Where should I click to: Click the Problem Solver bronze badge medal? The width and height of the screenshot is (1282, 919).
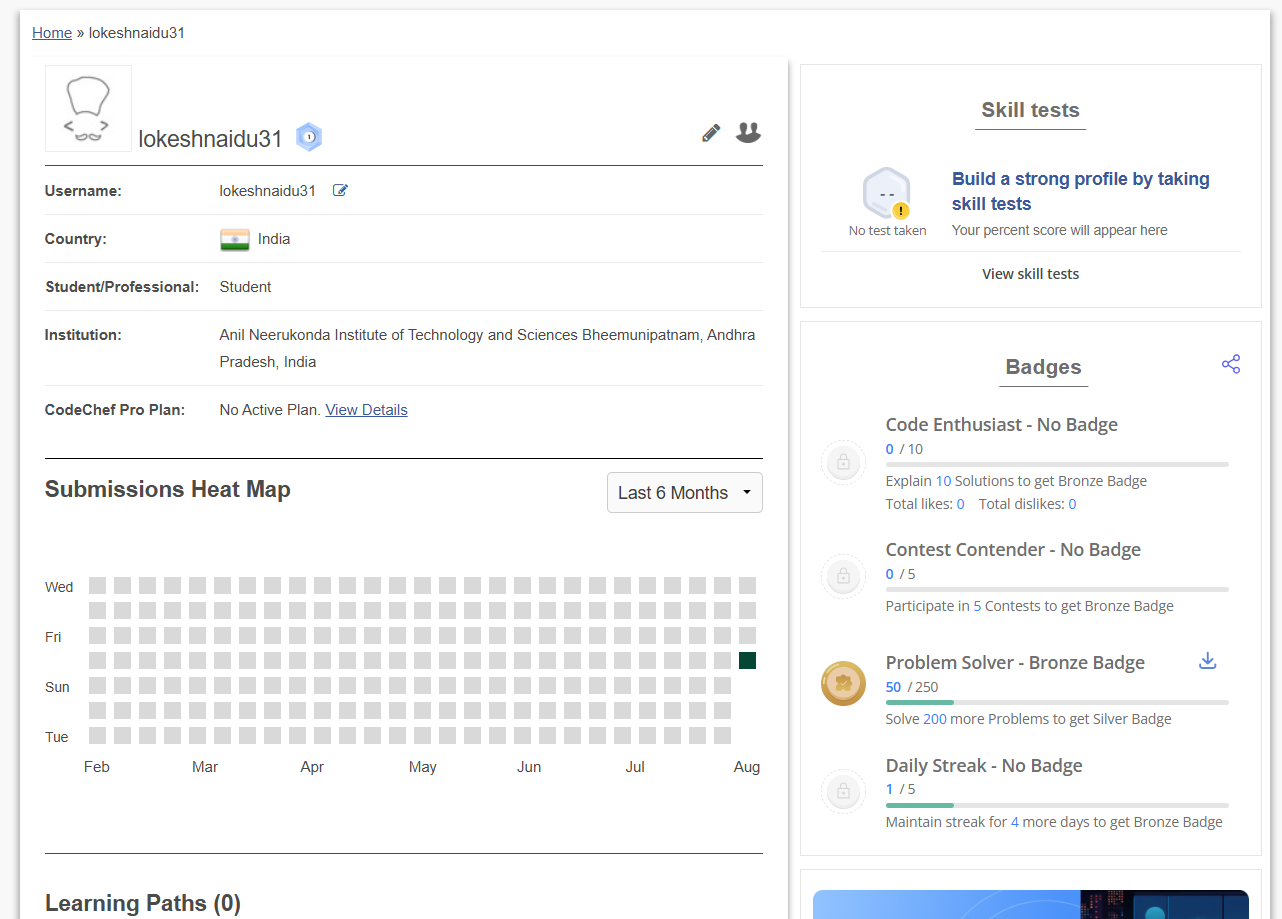pos(844,683)
